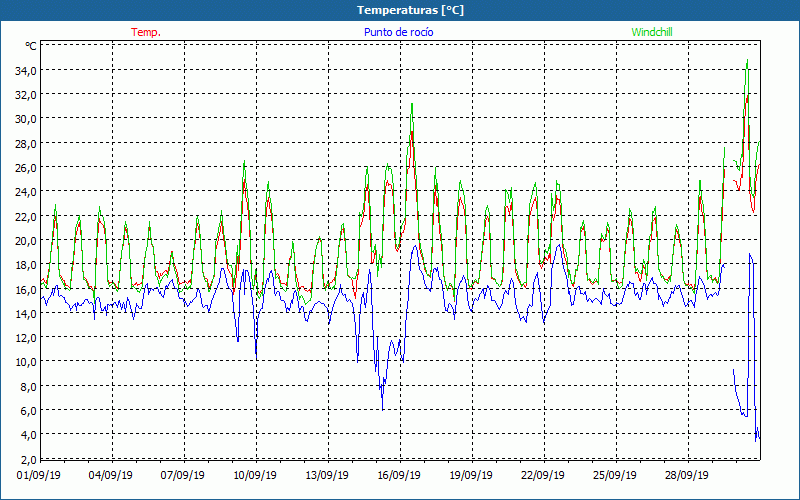The image size is (800, 500).
Task: Click the 25/09/19 date label
Action: click(615, 475)
